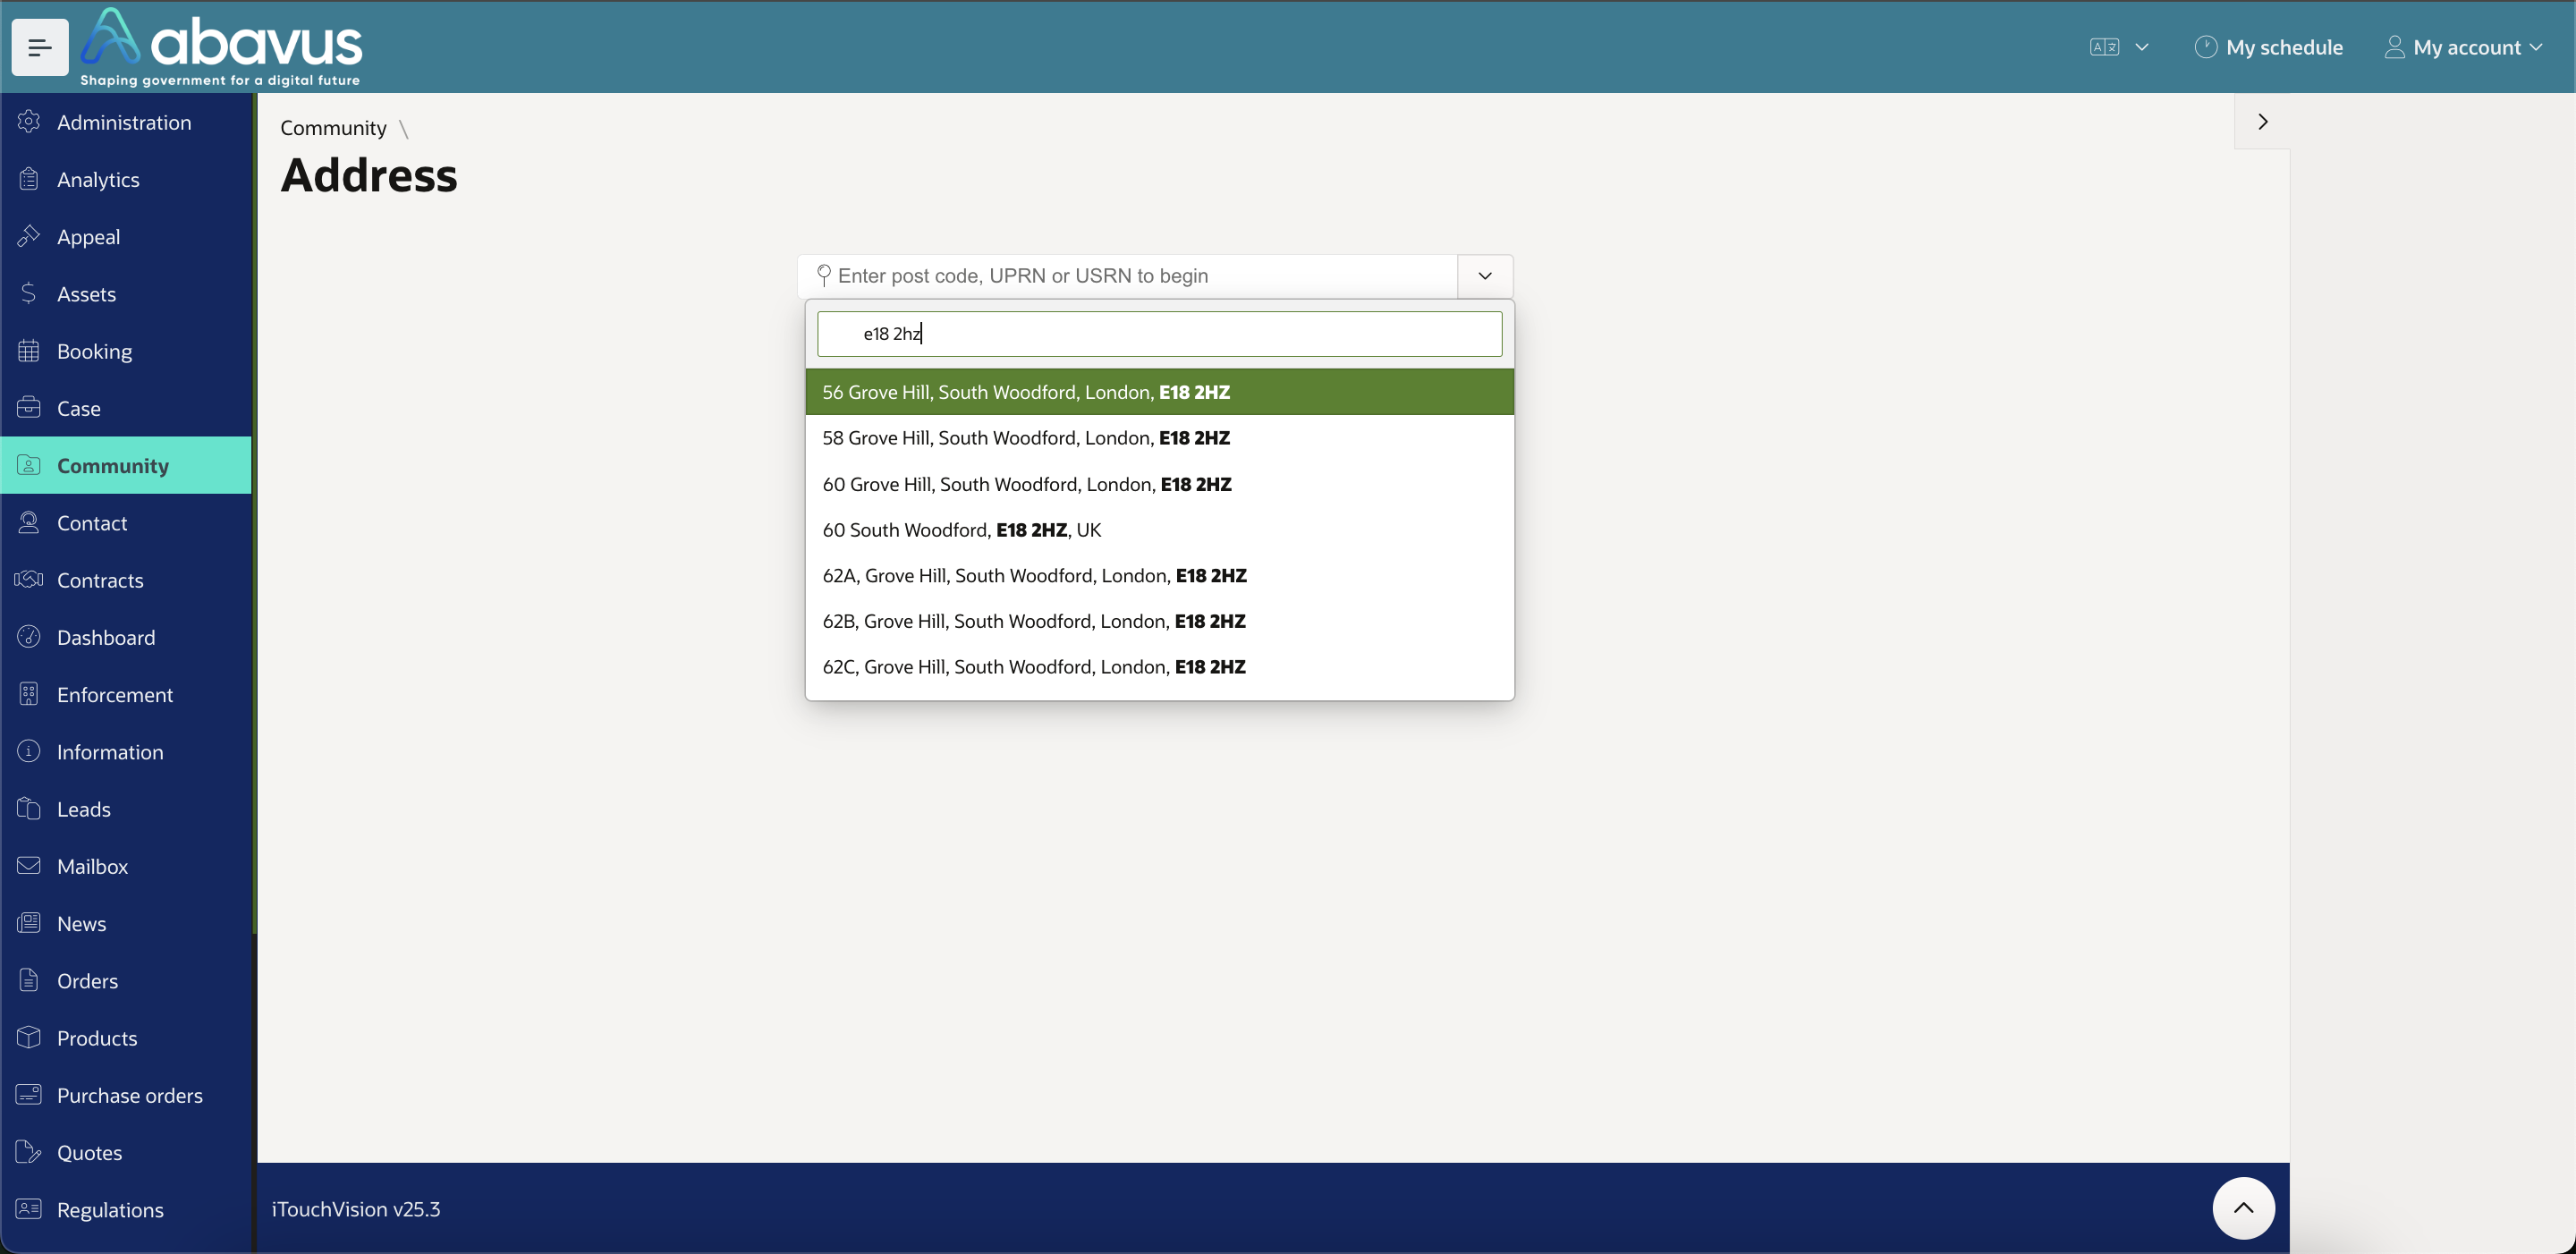Open the Dashboard sidebar link
Screen dimensions: 2576x1254
coord(126,637)
